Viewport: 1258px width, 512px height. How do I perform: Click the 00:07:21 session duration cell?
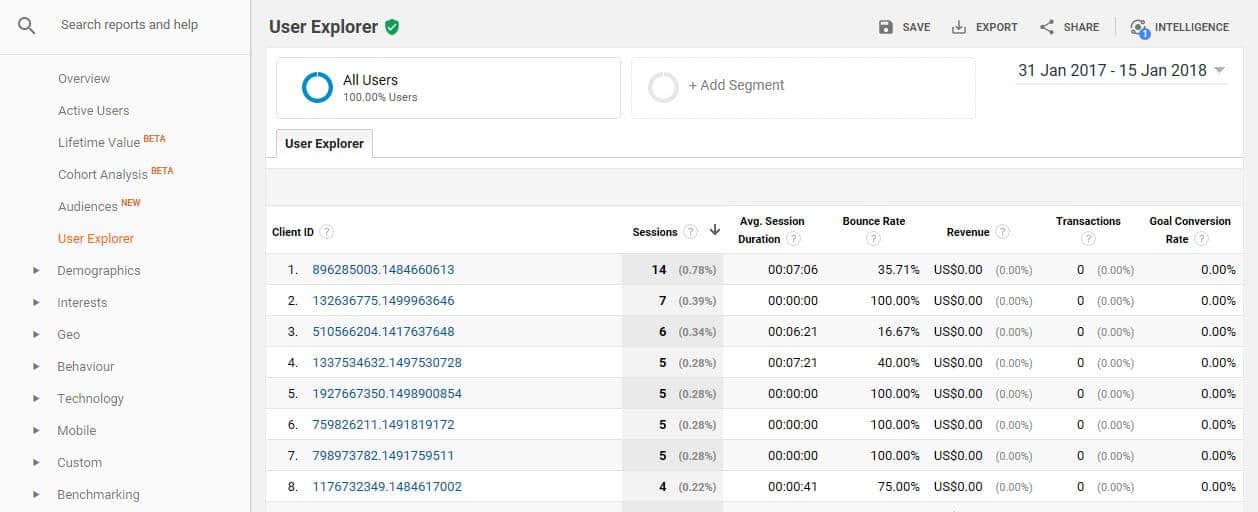[793, 363]
